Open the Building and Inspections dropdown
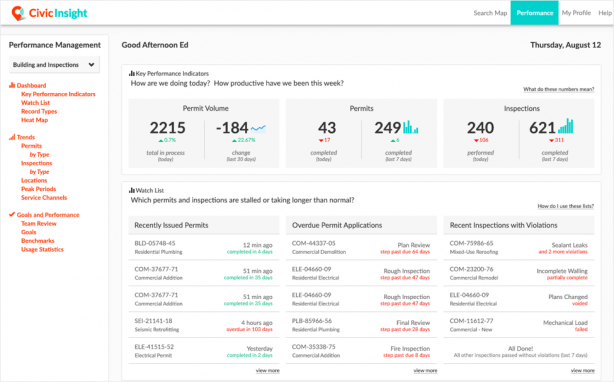 click(x=54, y=65)
